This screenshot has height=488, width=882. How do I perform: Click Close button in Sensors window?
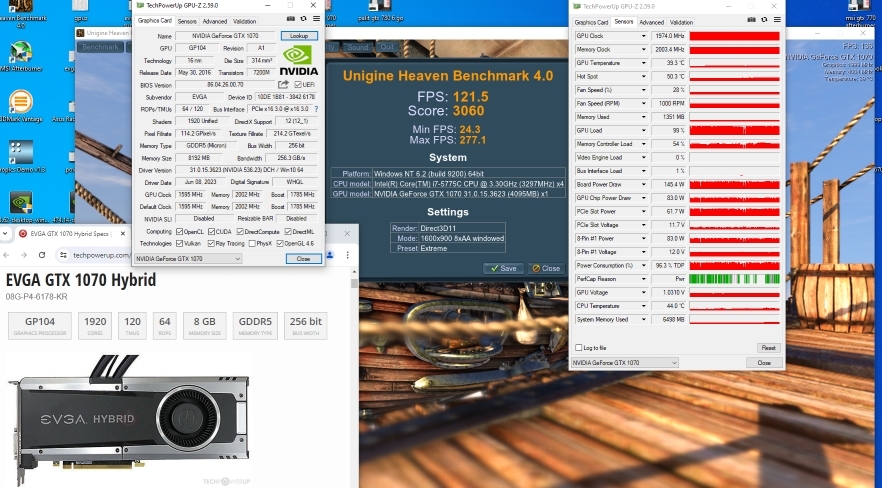[764, 363]
